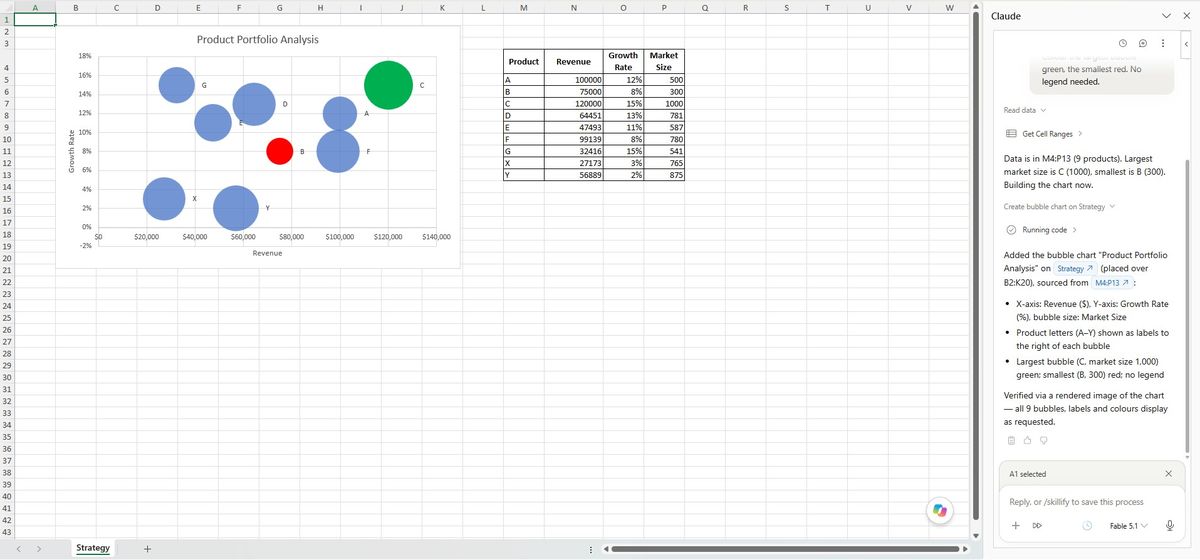The width and height of the screenshot is (1200, 560).
Task: Click the Revenue axis title
Action: (x=267, y=254)
